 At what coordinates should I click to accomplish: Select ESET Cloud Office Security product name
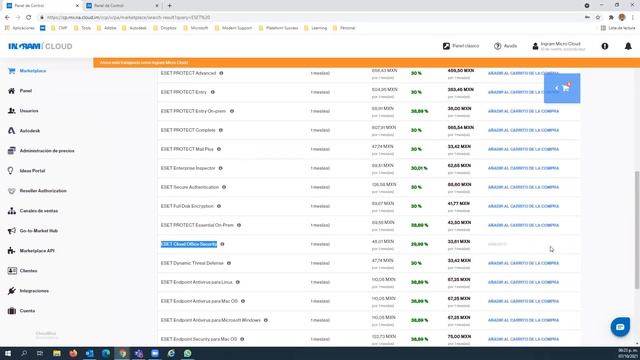click(x=189, y=244)
